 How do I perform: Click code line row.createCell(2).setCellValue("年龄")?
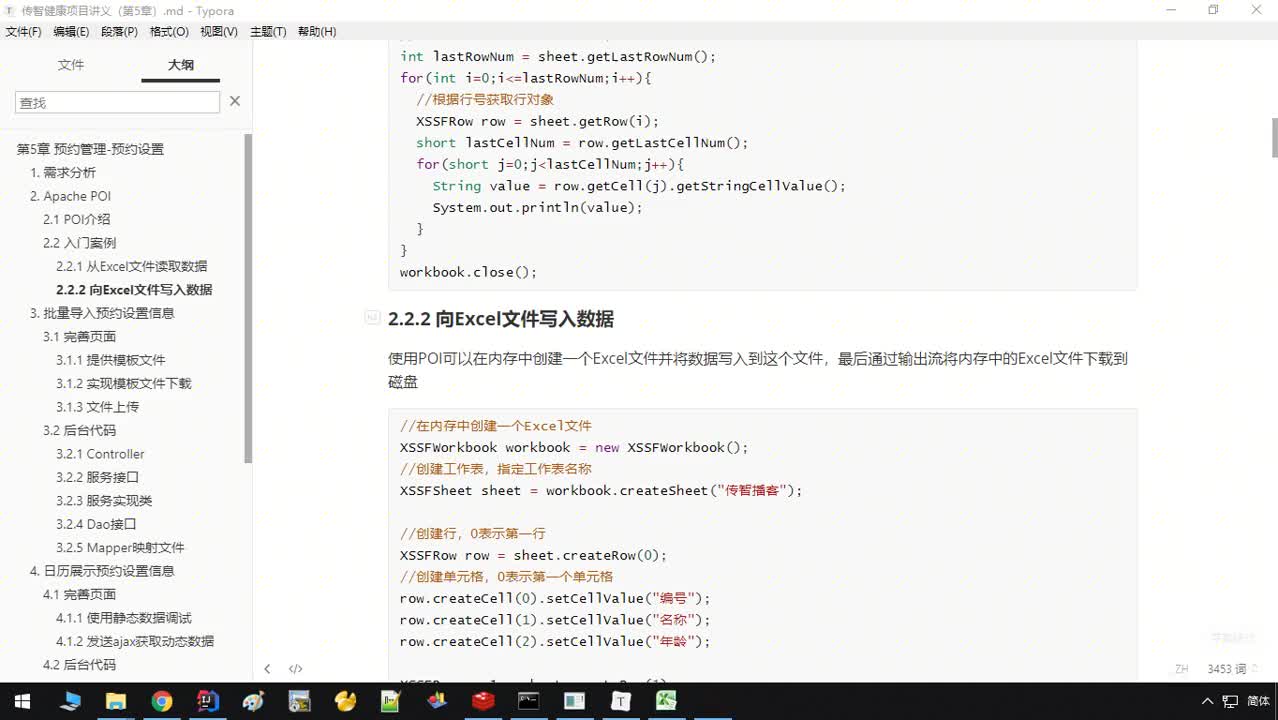[555, 641]
